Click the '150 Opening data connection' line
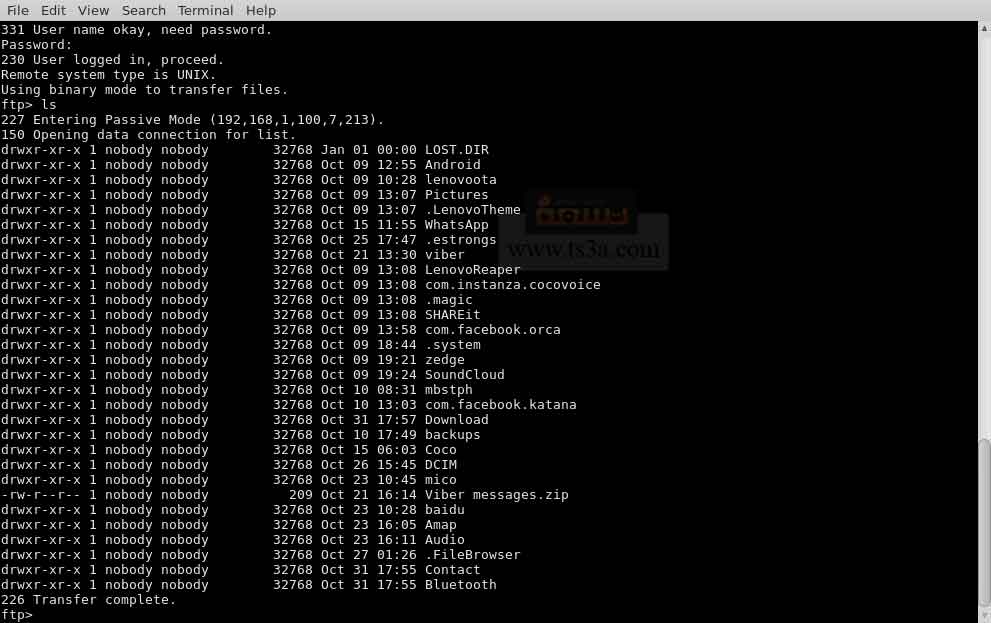The image size is (991, 623). click(149, 135)
